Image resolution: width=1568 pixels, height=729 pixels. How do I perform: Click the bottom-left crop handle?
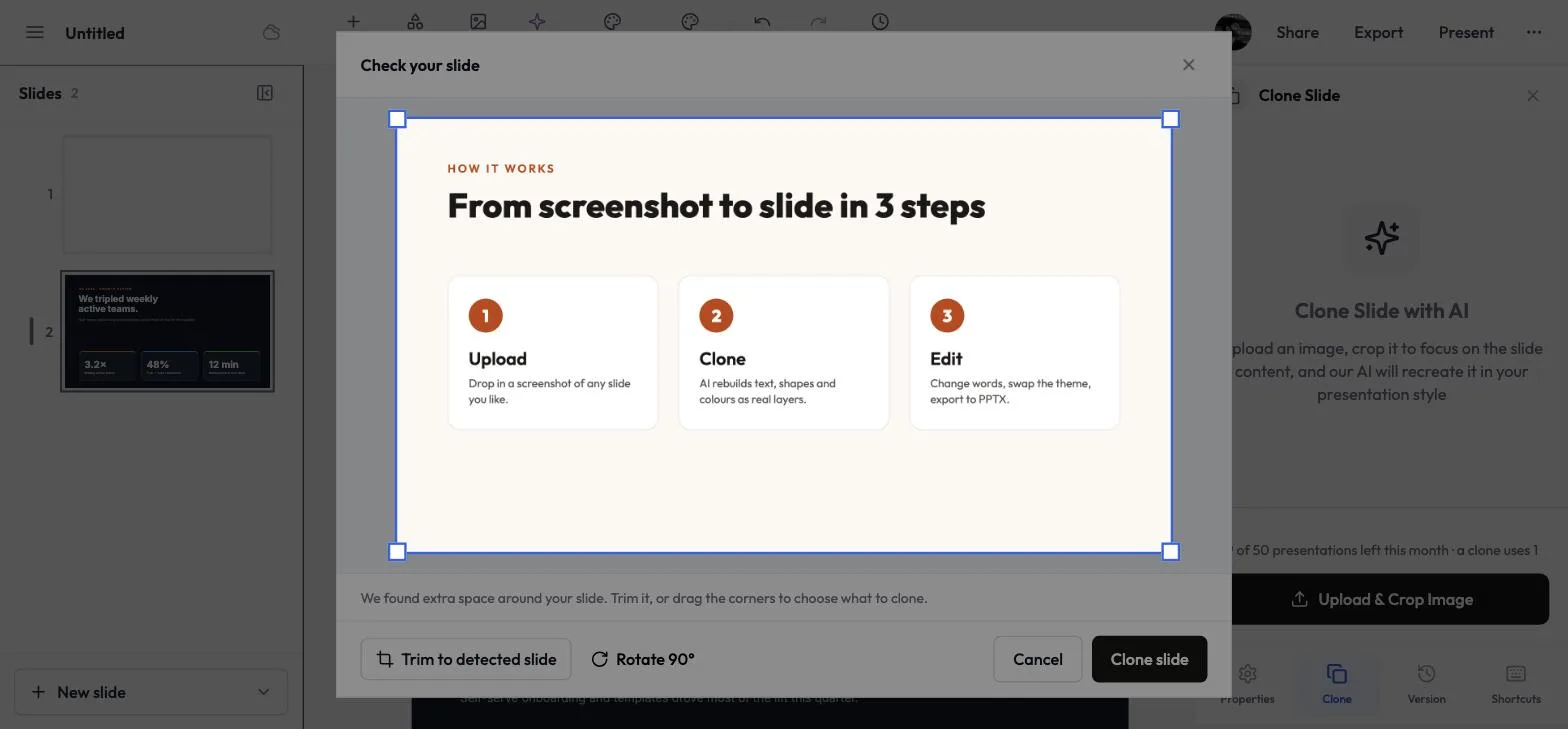(397, 551)
